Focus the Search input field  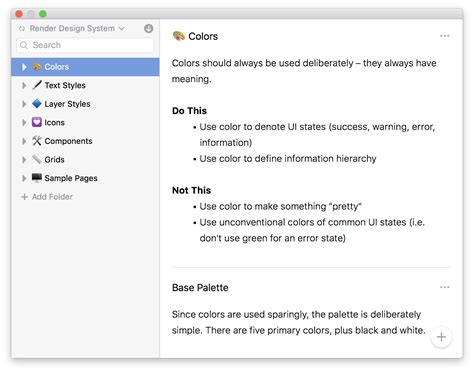pos(85,45)
